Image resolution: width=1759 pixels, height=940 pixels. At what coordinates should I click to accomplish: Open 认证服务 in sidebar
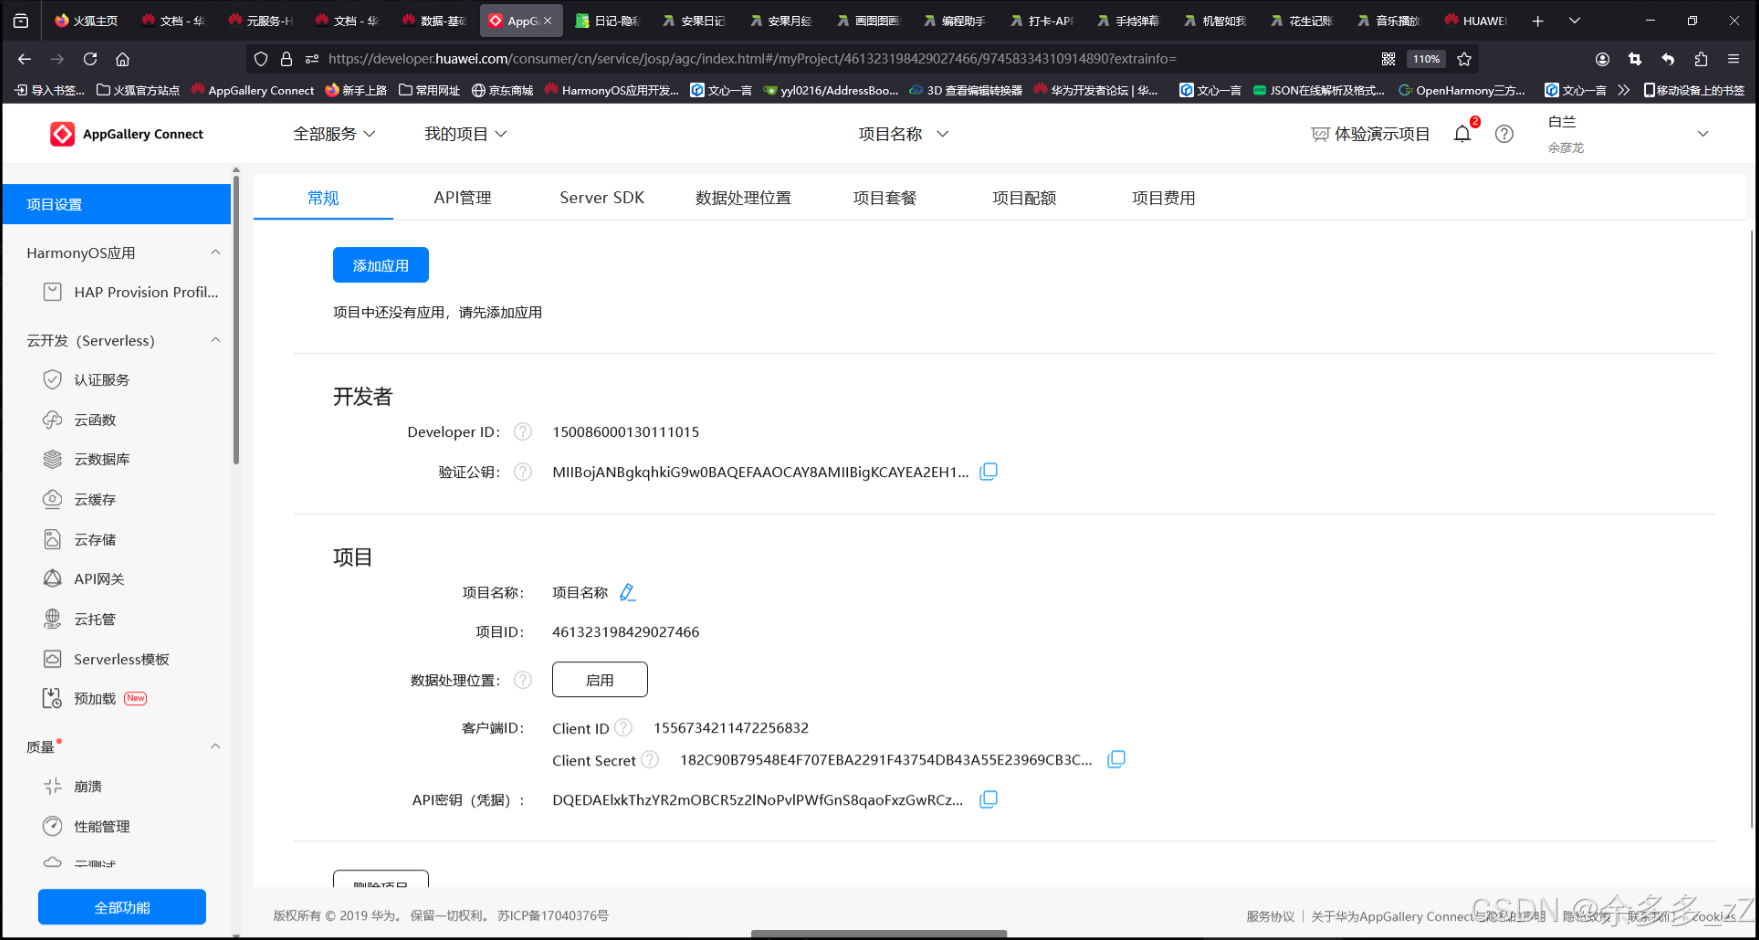102,380
